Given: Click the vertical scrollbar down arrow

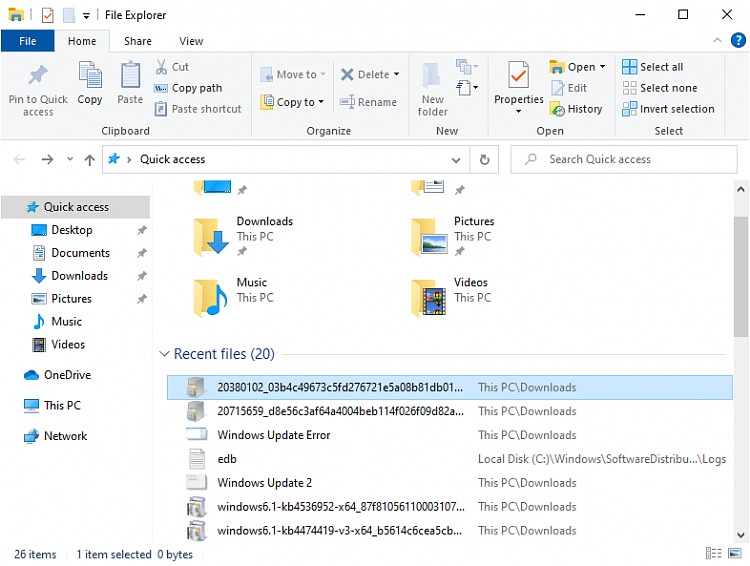Looking at the screenshot, I should (x=740, y=535).
